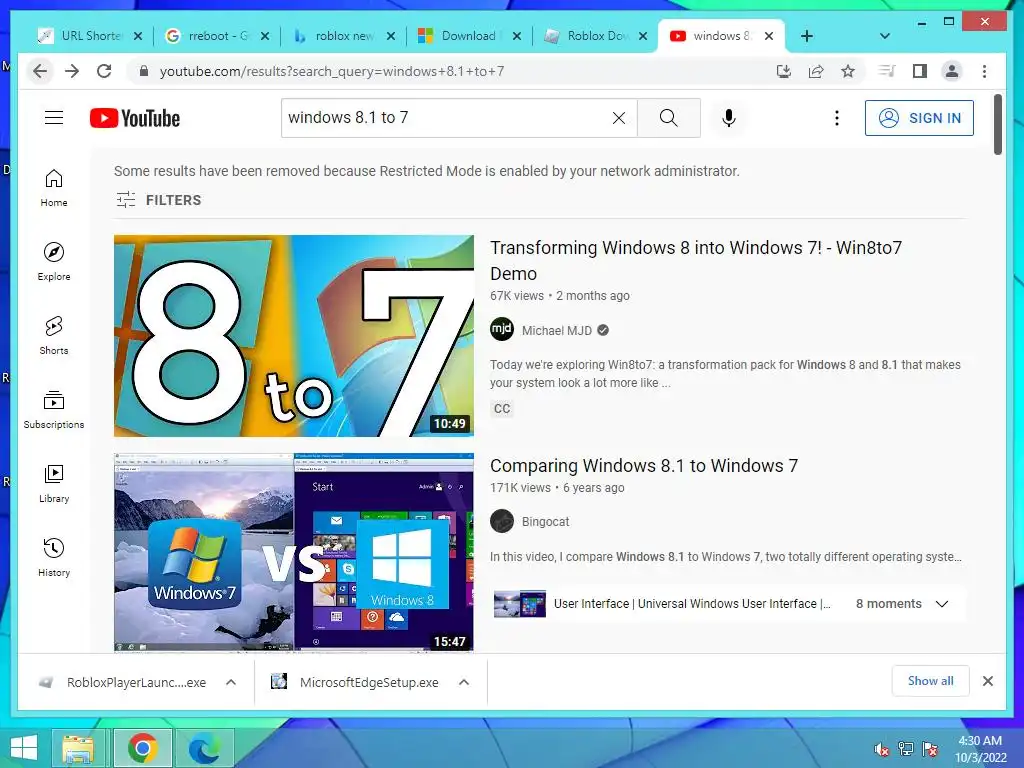The image size is (1024, 768).
Task: Toggle the Chrome side panel
Action: click(920, 71)
